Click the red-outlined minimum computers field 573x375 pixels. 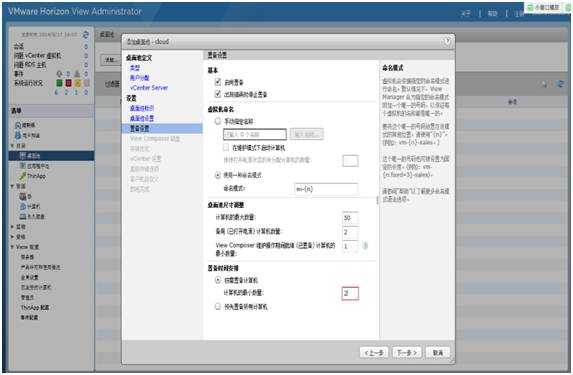pyautogui.click(x=350, y=293)
